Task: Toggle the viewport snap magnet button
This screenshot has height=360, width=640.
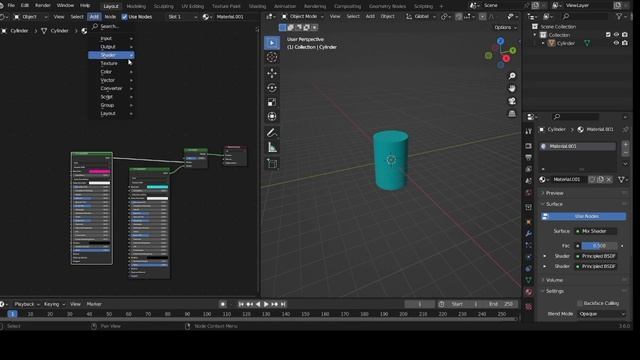Action: click(x=459, y=17)
